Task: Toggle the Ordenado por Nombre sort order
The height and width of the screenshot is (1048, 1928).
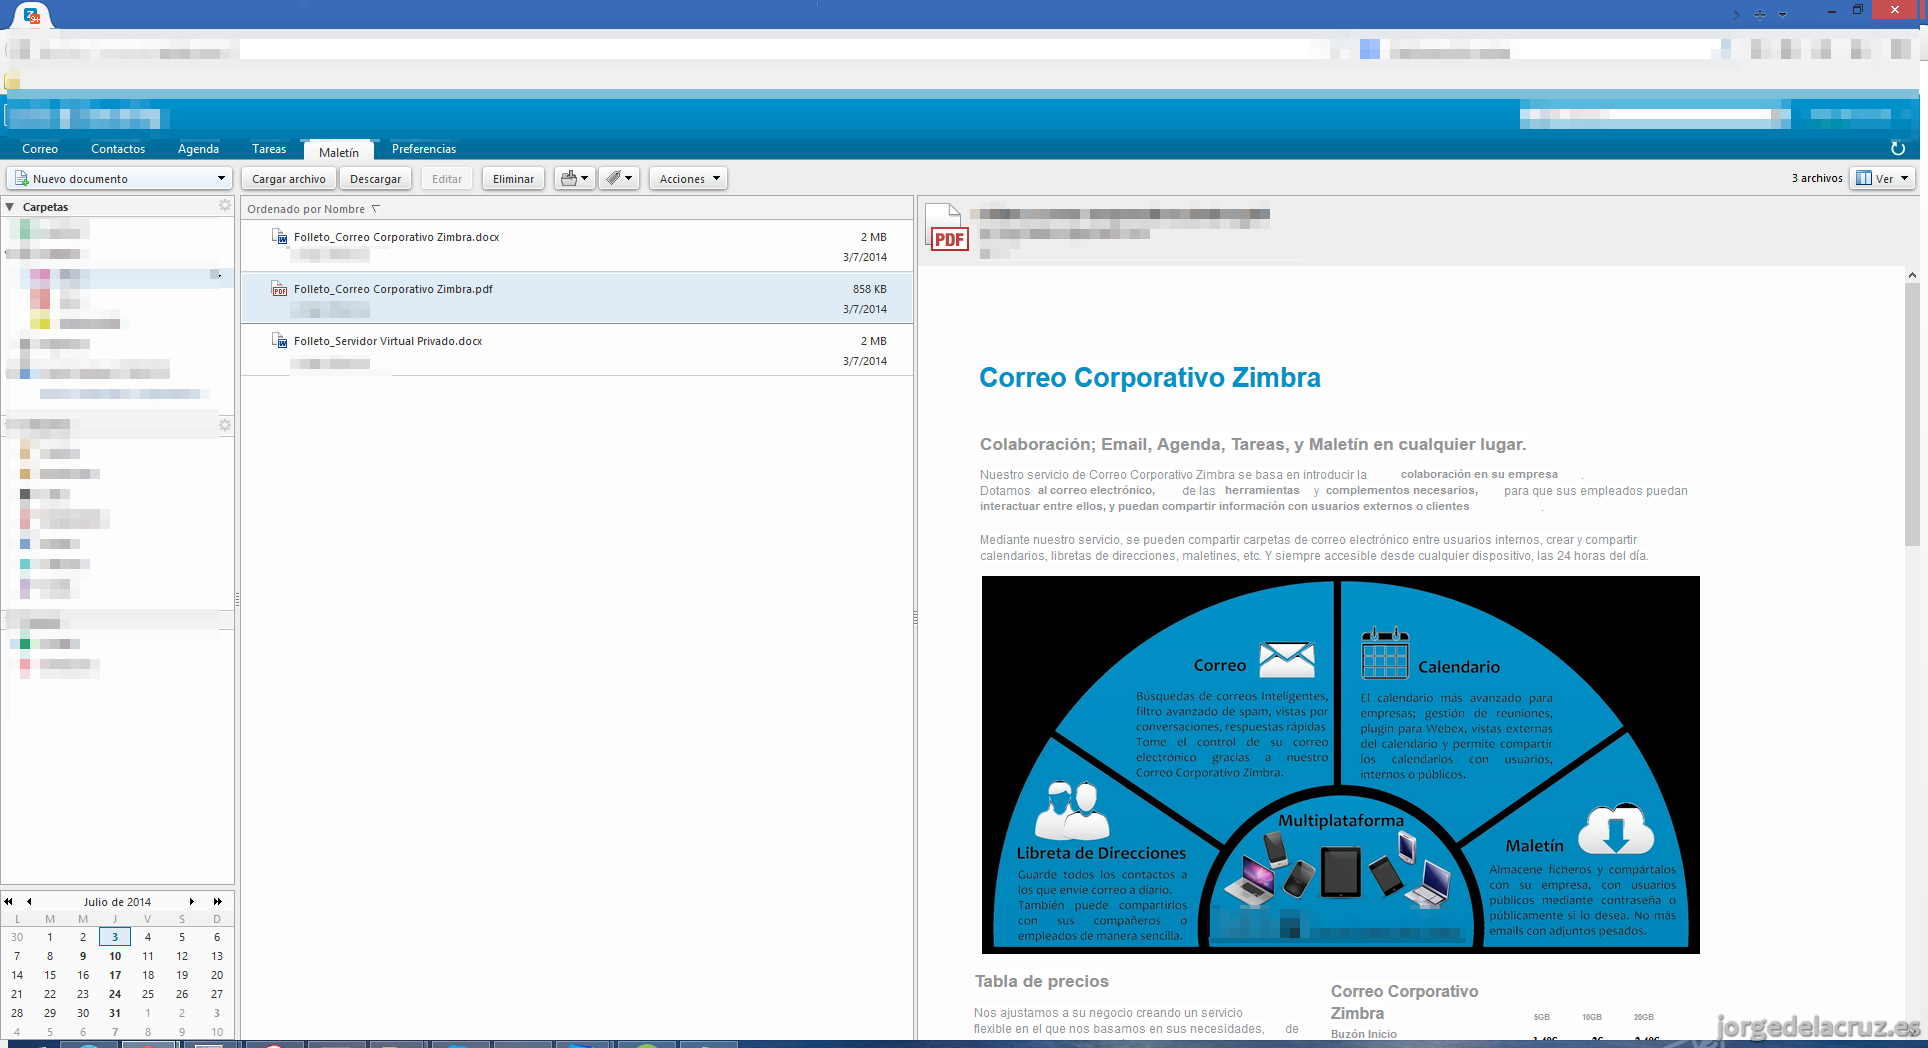Action: pos(314,209)
